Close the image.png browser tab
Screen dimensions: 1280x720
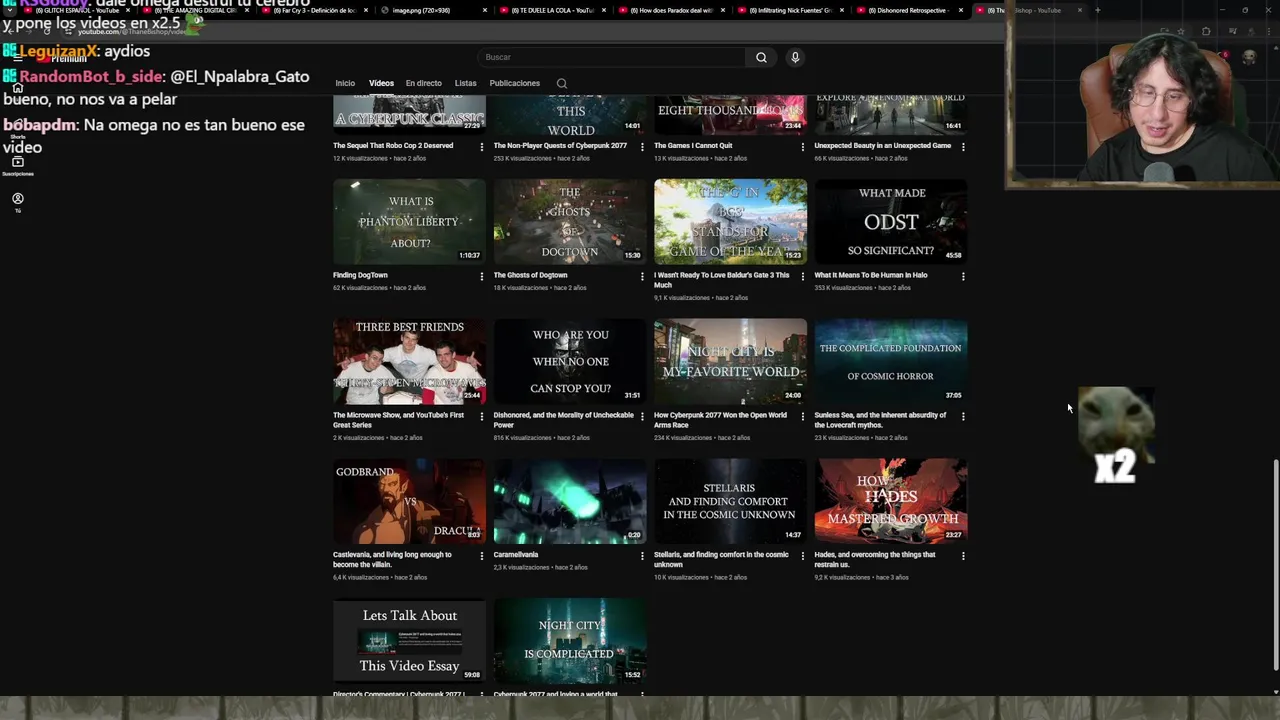485,10
